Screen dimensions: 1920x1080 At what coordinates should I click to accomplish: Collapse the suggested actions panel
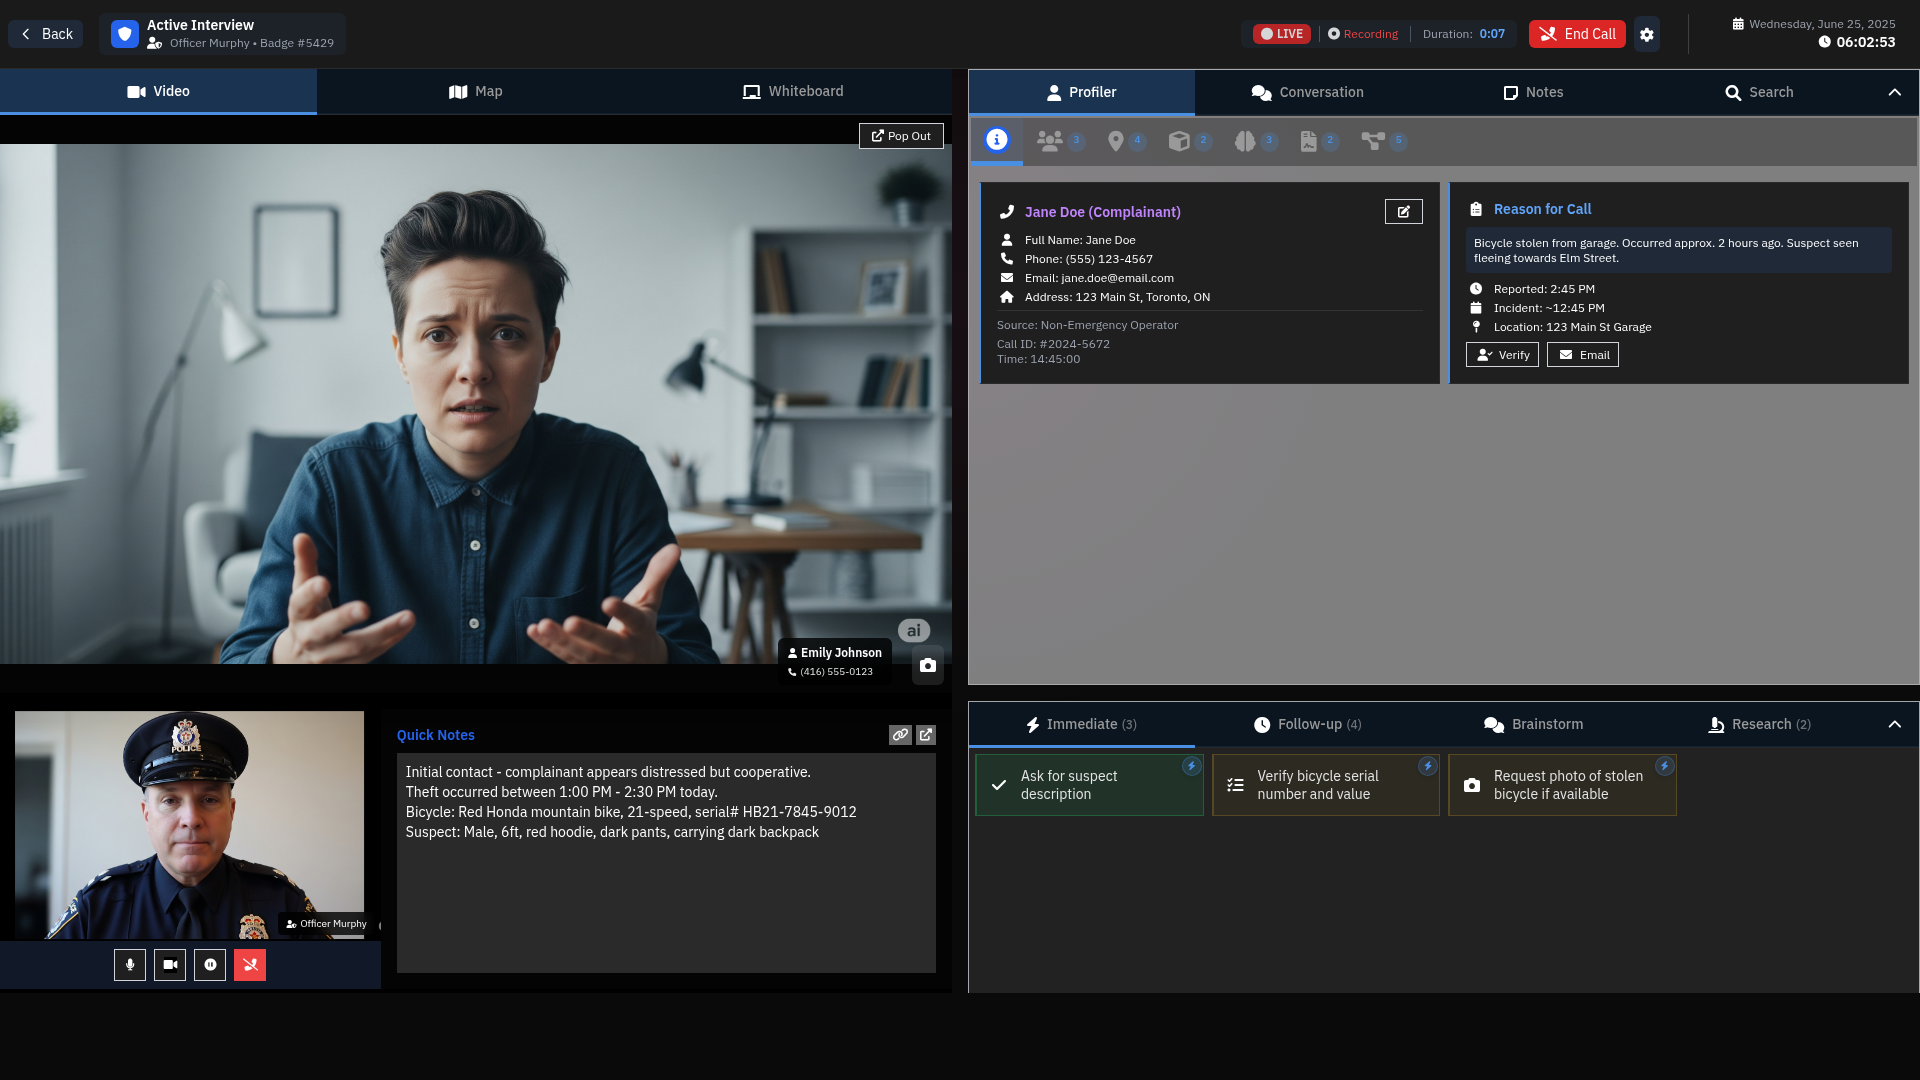click(1895, 724)
